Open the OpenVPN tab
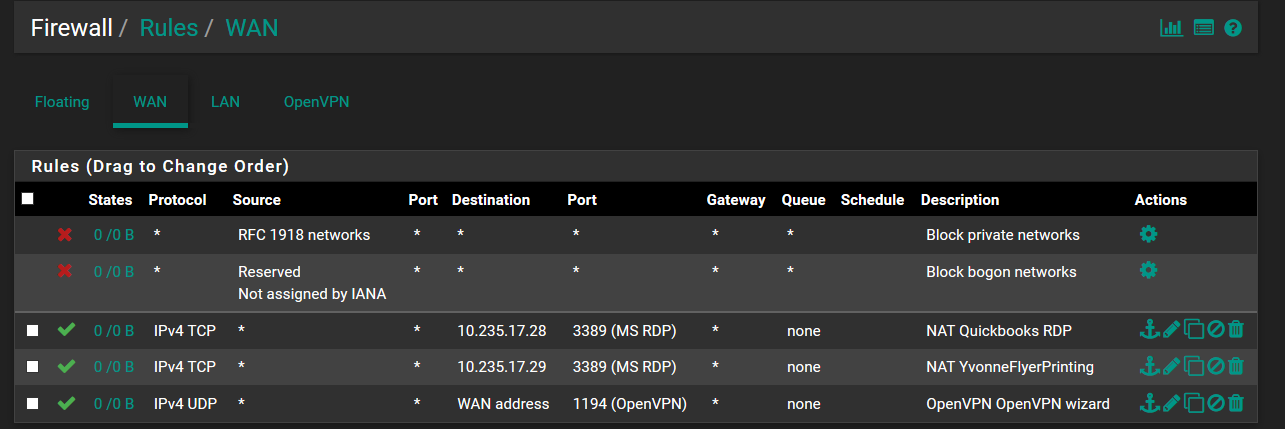This screenshot has width=1285, height=429. click(x=316, y=102)
